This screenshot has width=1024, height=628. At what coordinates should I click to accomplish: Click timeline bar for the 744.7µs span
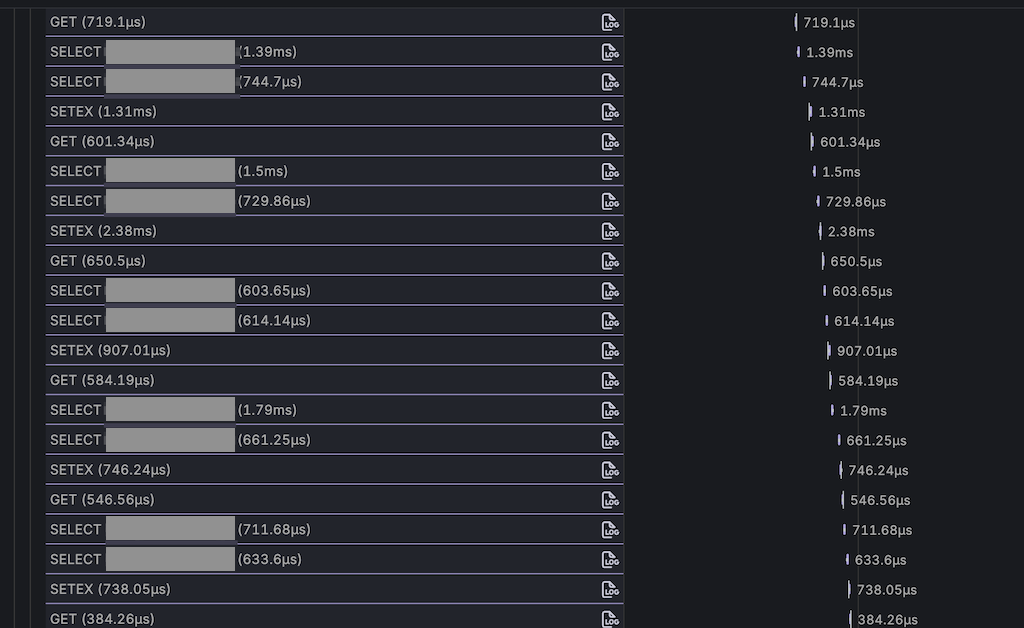click(x=804, y=82)
